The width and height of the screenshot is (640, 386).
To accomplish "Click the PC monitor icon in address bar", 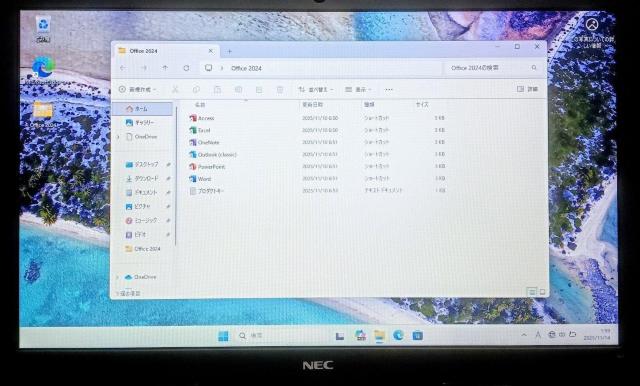I will point(209,68).
